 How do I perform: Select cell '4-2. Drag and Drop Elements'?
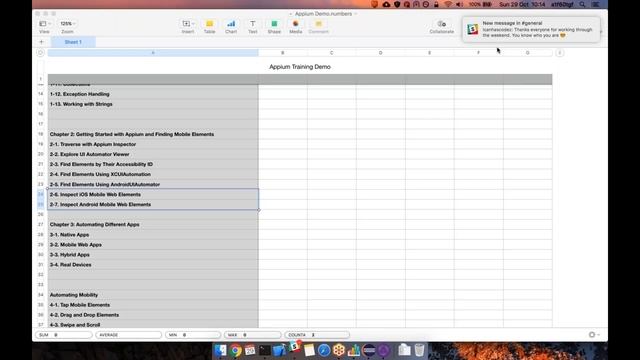pyautogui.click(x=153, y=315)
